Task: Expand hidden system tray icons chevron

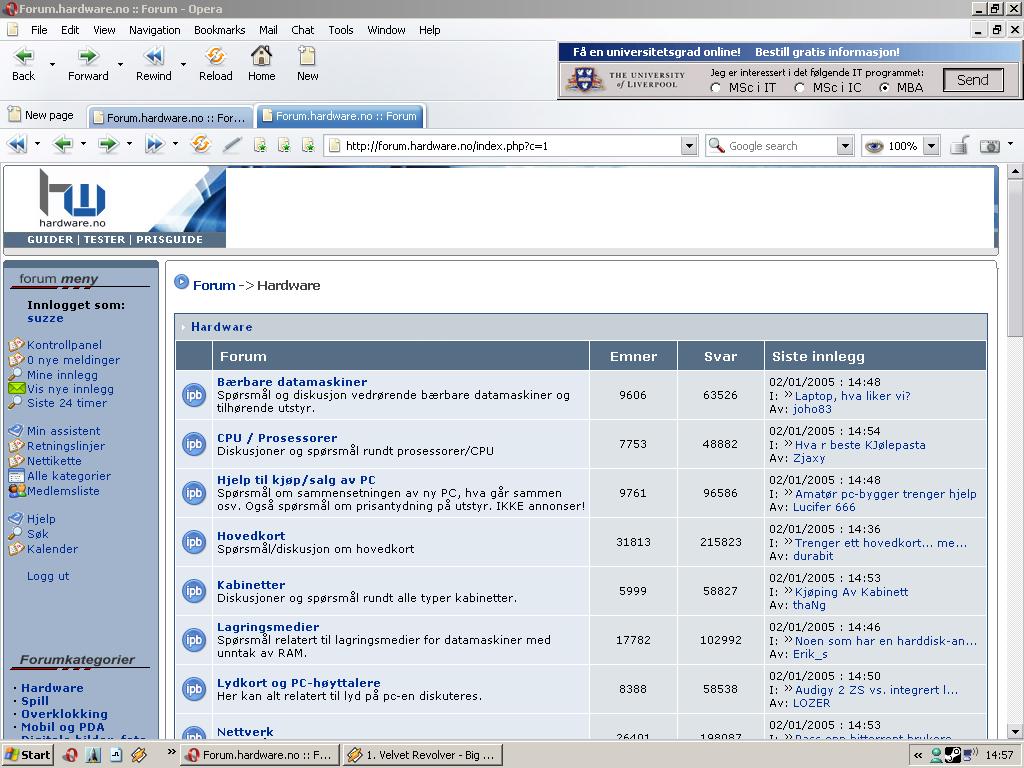Action: coord(918,755)
